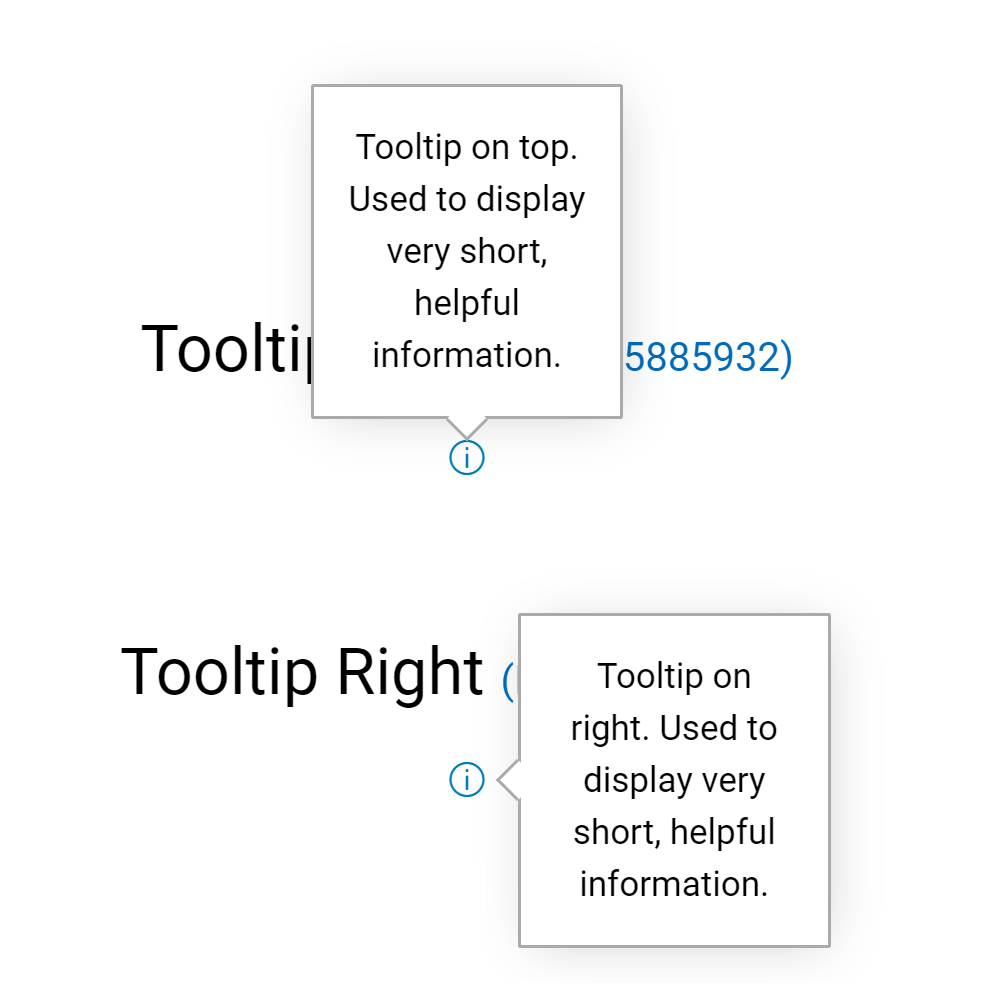Click 'right. Used to' text in right tooltip
The height and width of the screenshot is (1000, 1000).
point(674,728)
